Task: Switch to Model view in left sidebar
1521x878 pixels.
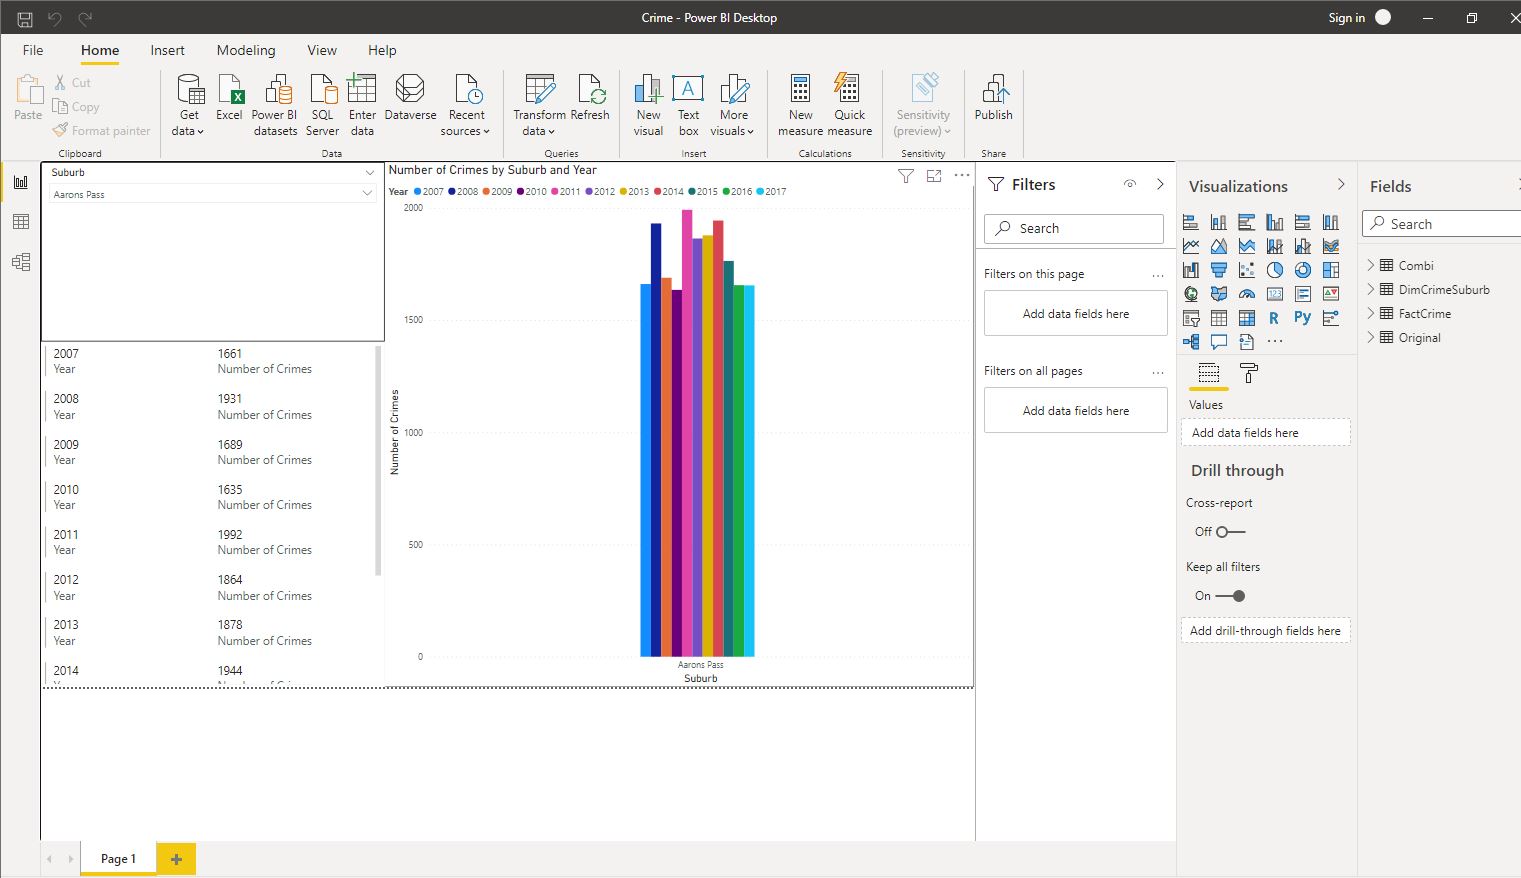Action: 21,262
